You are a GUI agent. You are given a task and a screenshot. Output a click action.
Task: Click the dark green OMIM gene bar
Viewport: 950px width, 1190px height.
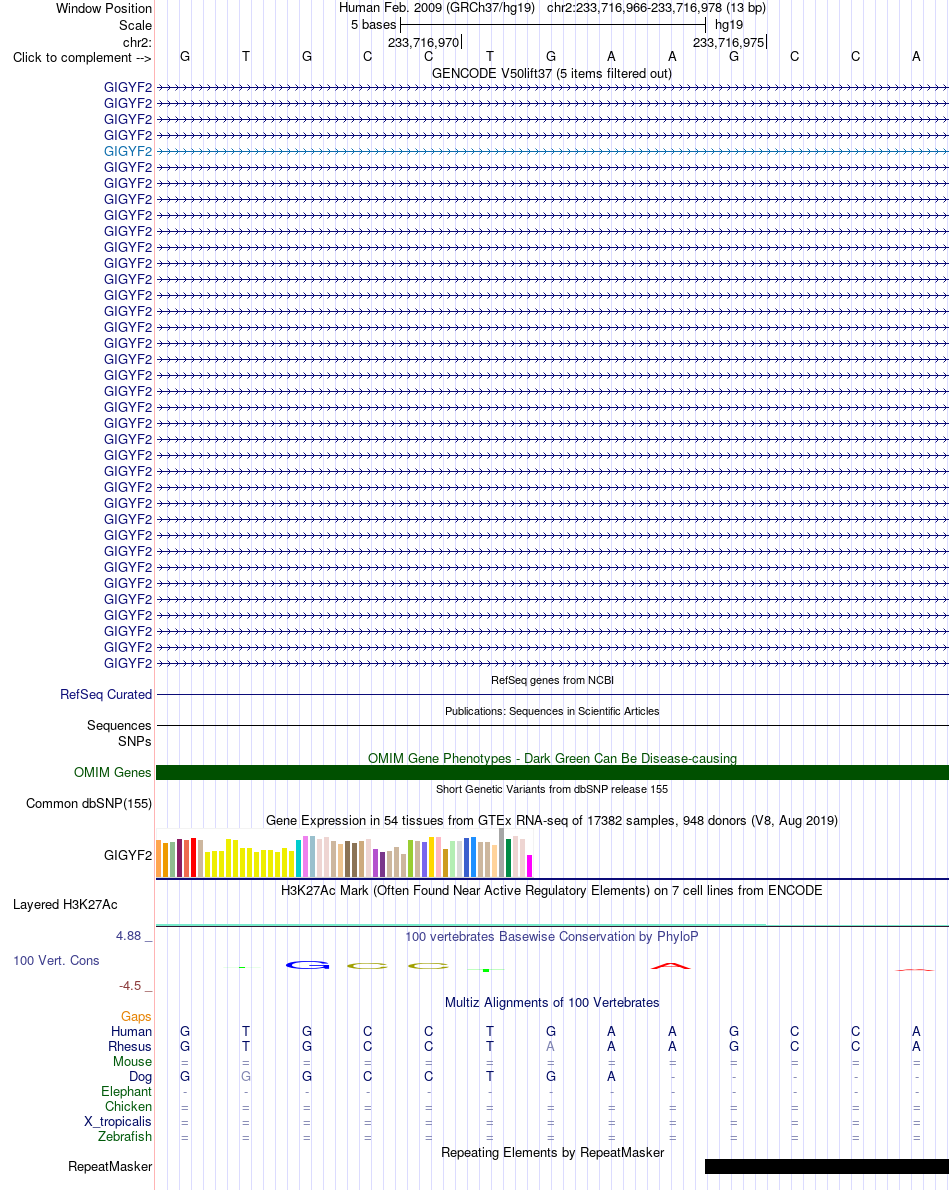tap(552, 773)
